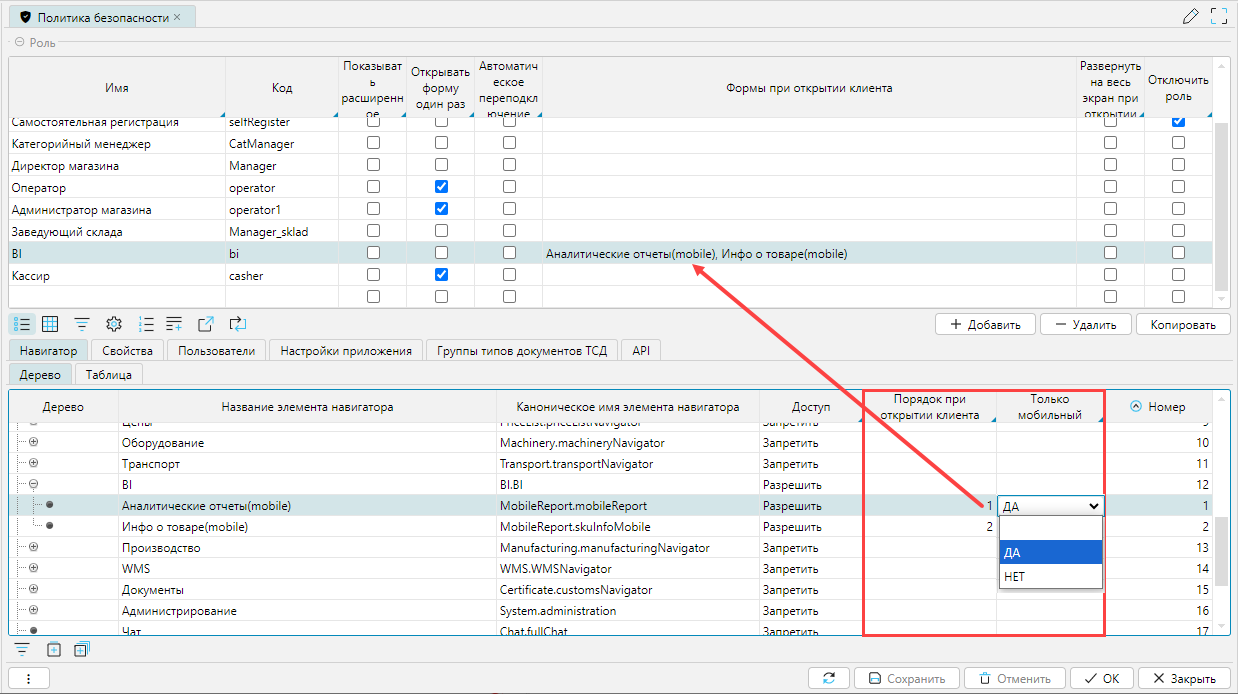Uncheck 'Открывать форму один раз' for Оператор
Image resolution: width=1238 pixels, height=694 pixels.
441,187
